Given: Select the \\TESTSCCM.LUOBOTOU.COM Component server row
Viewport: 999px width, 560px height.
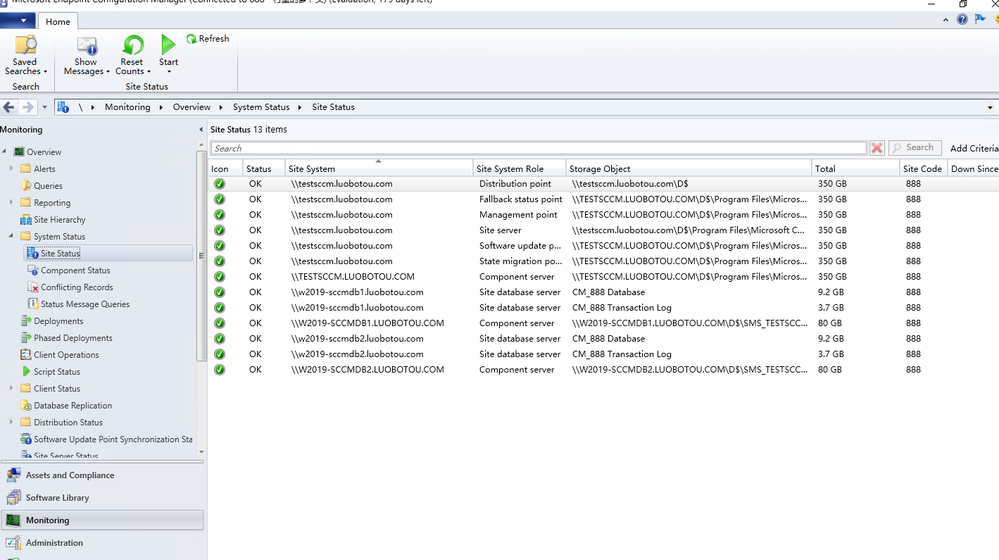Looking at the screenshot, I should (x=604, y=276).
